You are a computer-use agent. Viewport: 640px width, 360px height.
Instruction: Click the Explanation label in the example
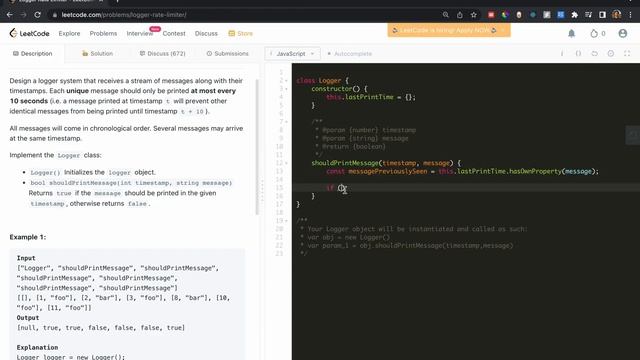point(38,347)
